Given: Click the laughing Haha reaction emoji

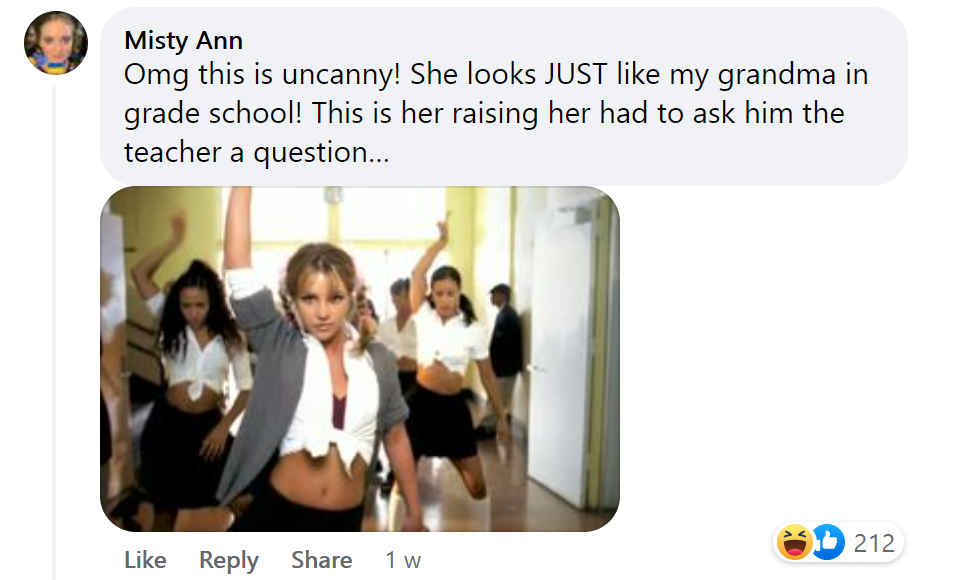Looking at the screenshot, I should (x=792, y=543).
